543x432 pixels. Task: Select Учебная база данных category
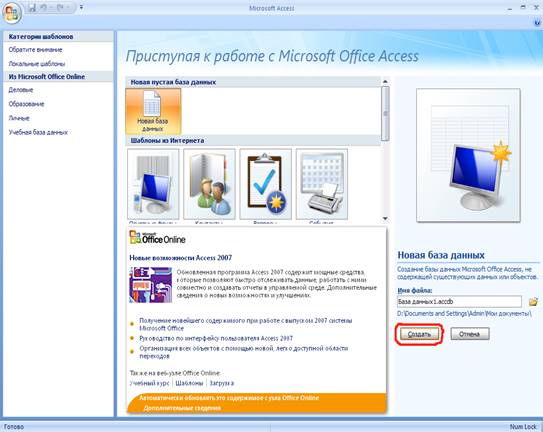[x=38, y=132]
